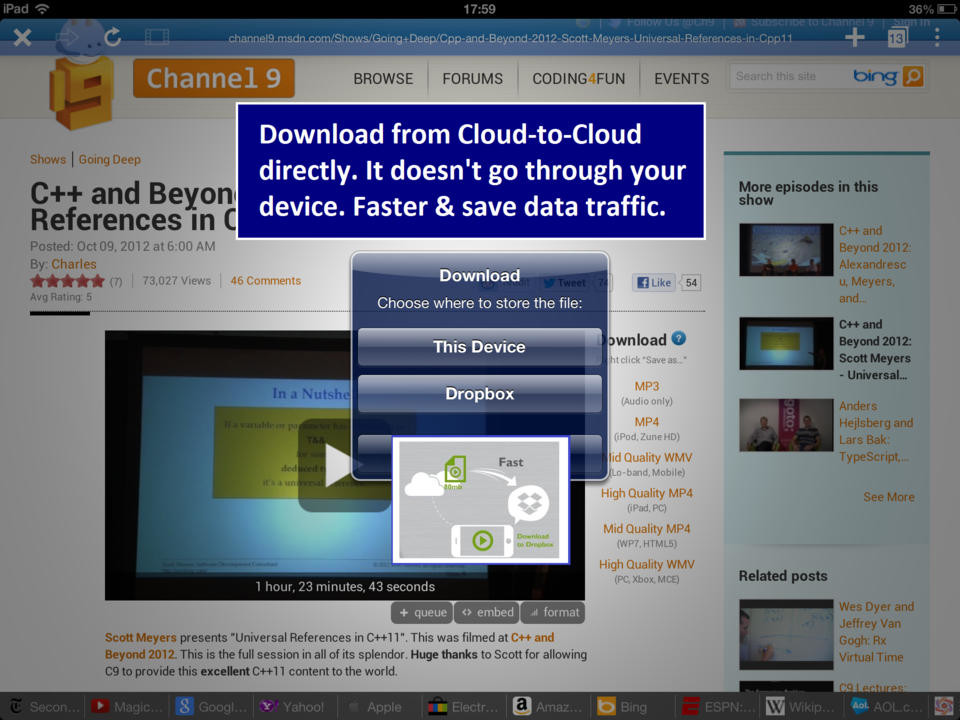Open the BROWSE menu
The width and height of the screenshot is (960, 720).
point(383,79)
